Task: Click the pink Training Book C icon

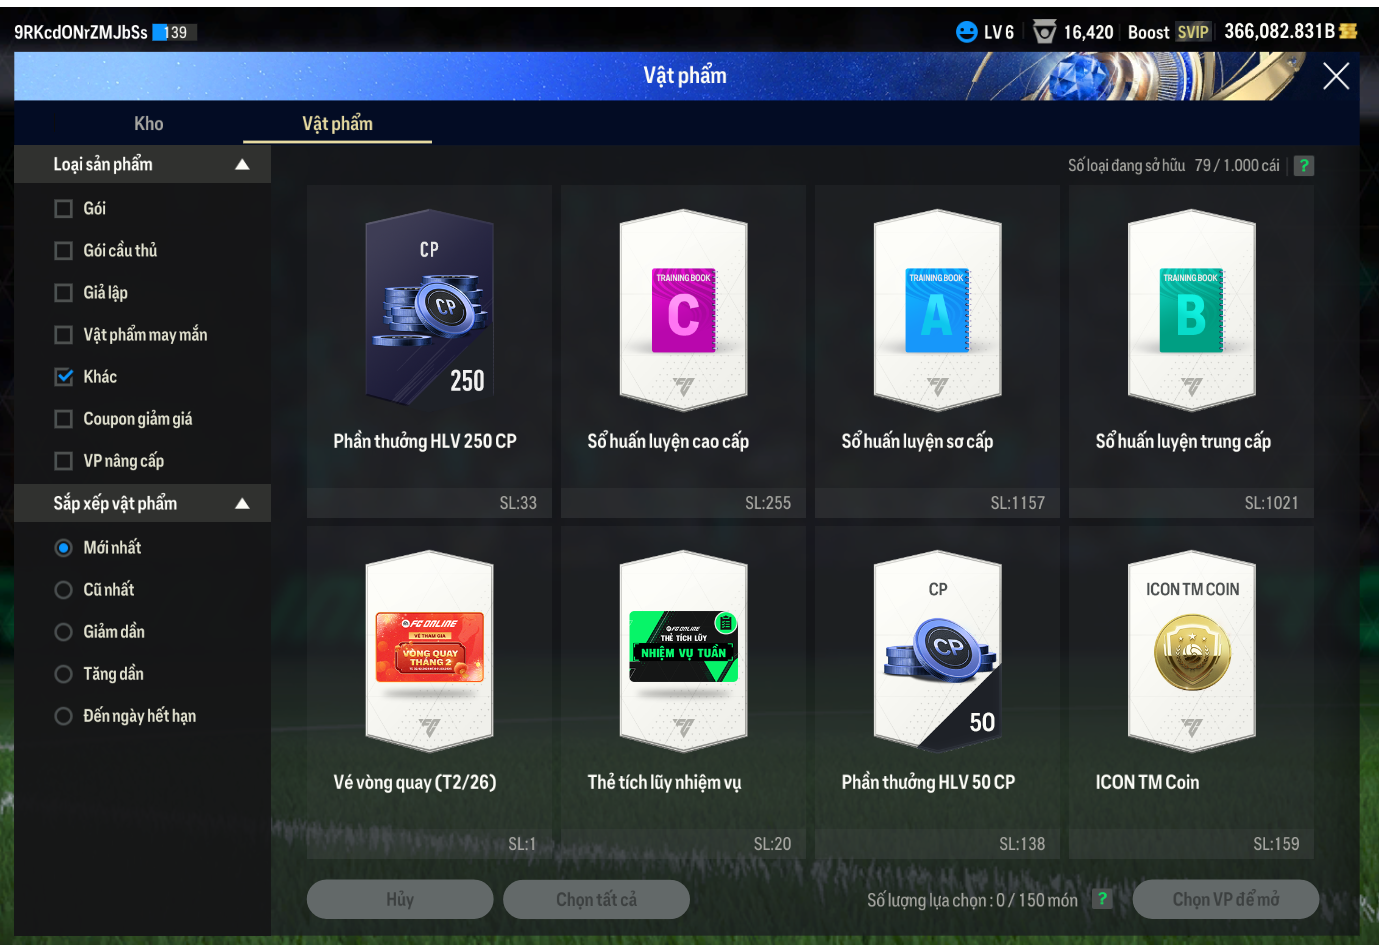Action: click(684, 311)
